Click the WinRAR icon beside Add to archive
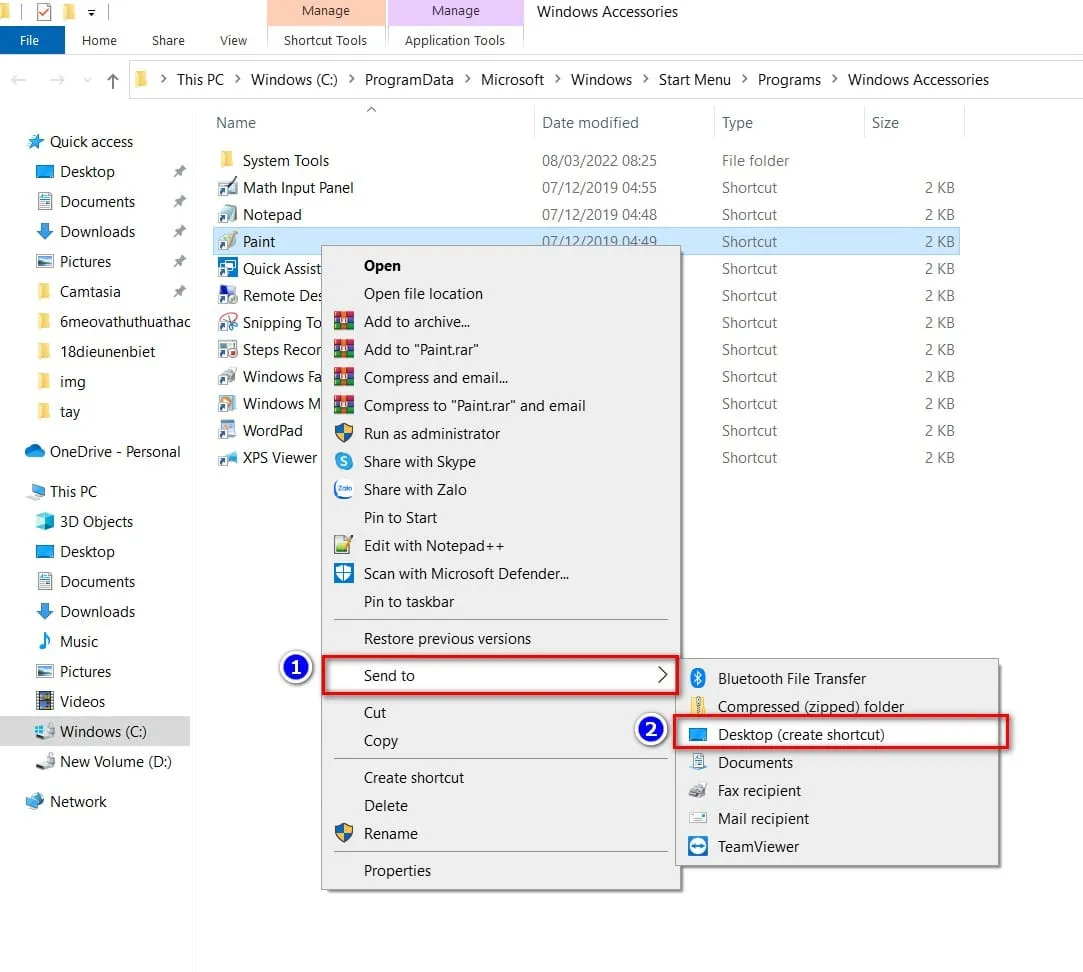 tap(342, 321)
